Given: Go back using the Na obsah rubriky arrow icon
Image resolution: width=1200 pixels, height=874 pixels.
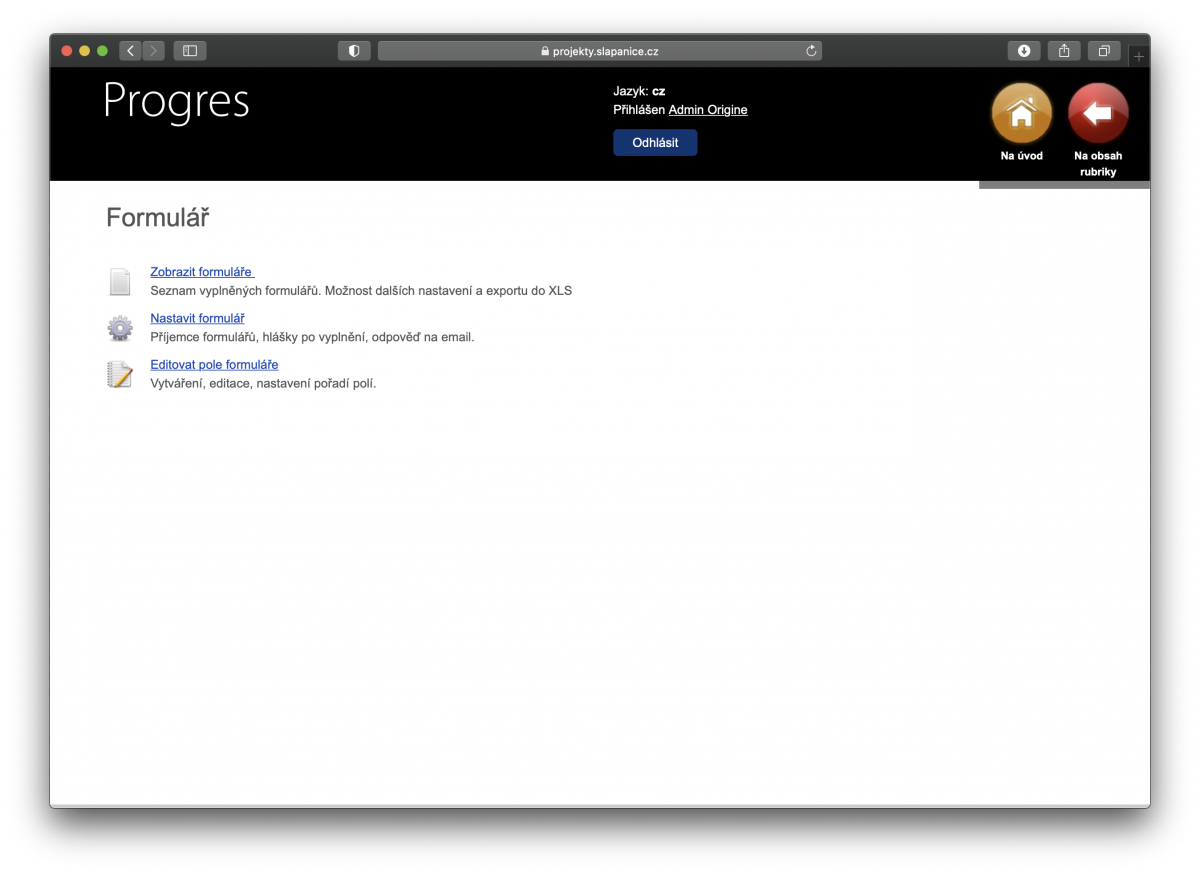Looking at the screenshot, I should (x=1097, y=114).
